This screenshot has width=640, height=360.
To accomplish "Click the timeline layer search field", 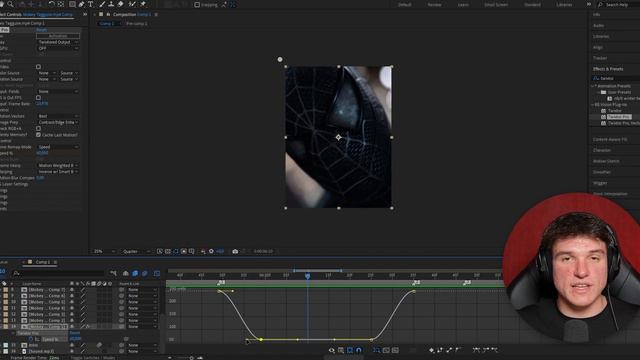I will (x=59, y=273).
